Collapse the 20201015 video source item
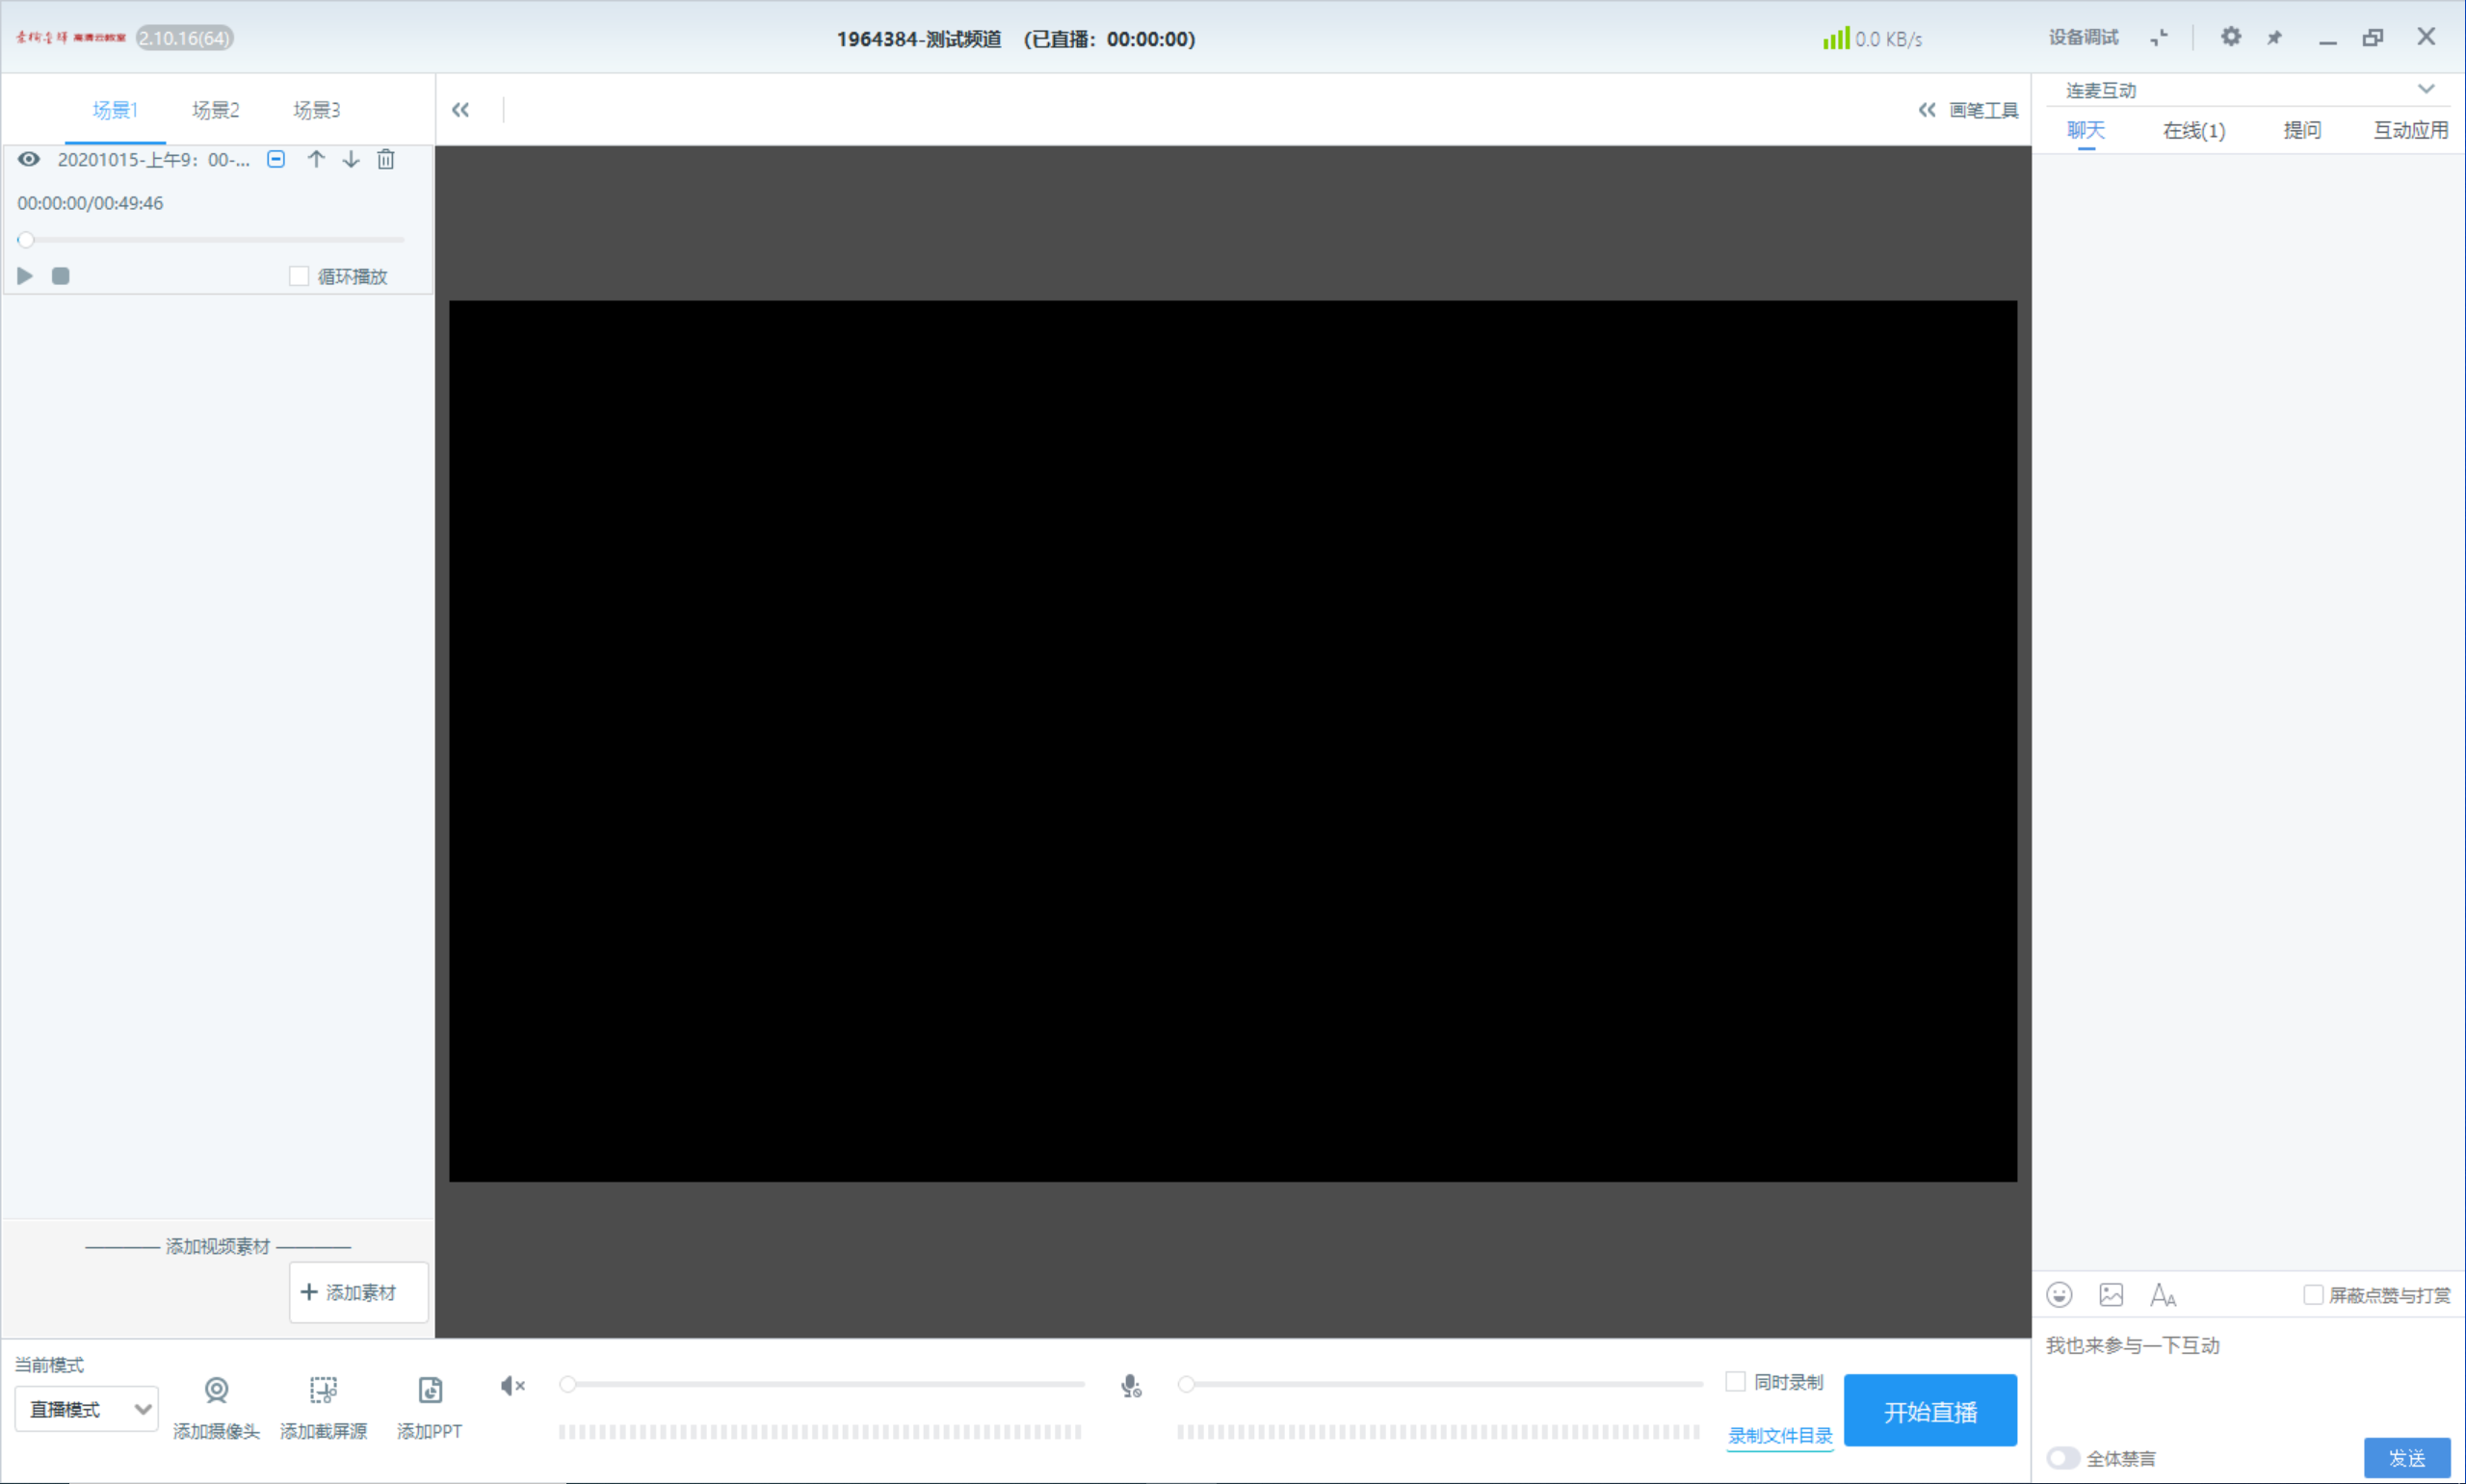2466x1484 pixels. tap(276, 159)
